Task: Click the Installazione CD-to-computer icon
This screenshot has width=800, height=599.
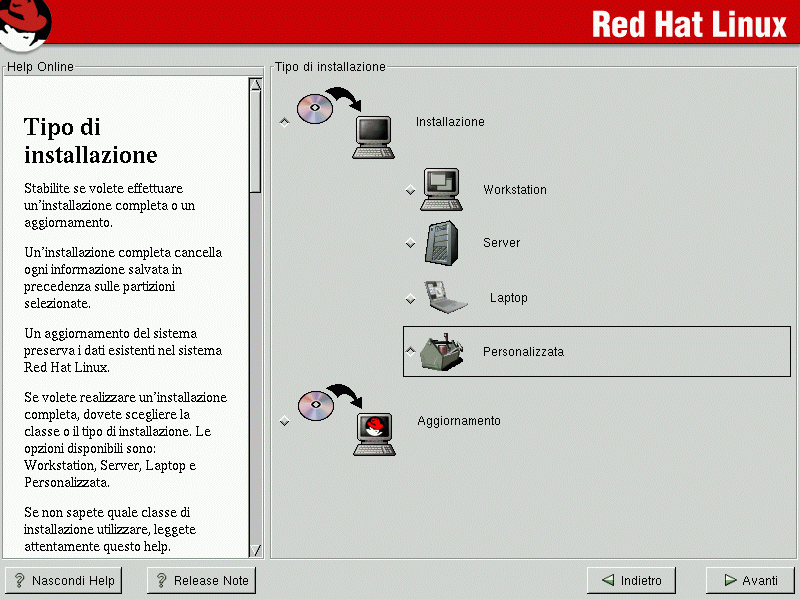Action: (345, 122)
